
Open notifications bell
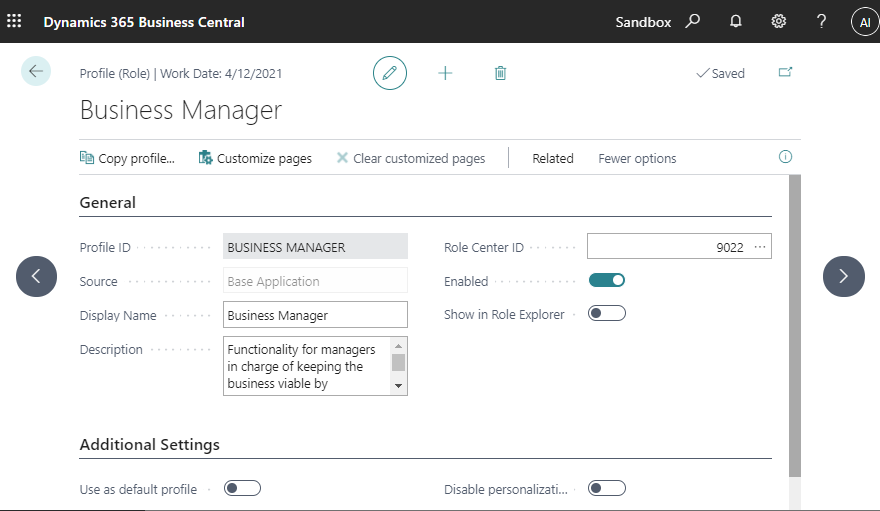click(736, 21)
